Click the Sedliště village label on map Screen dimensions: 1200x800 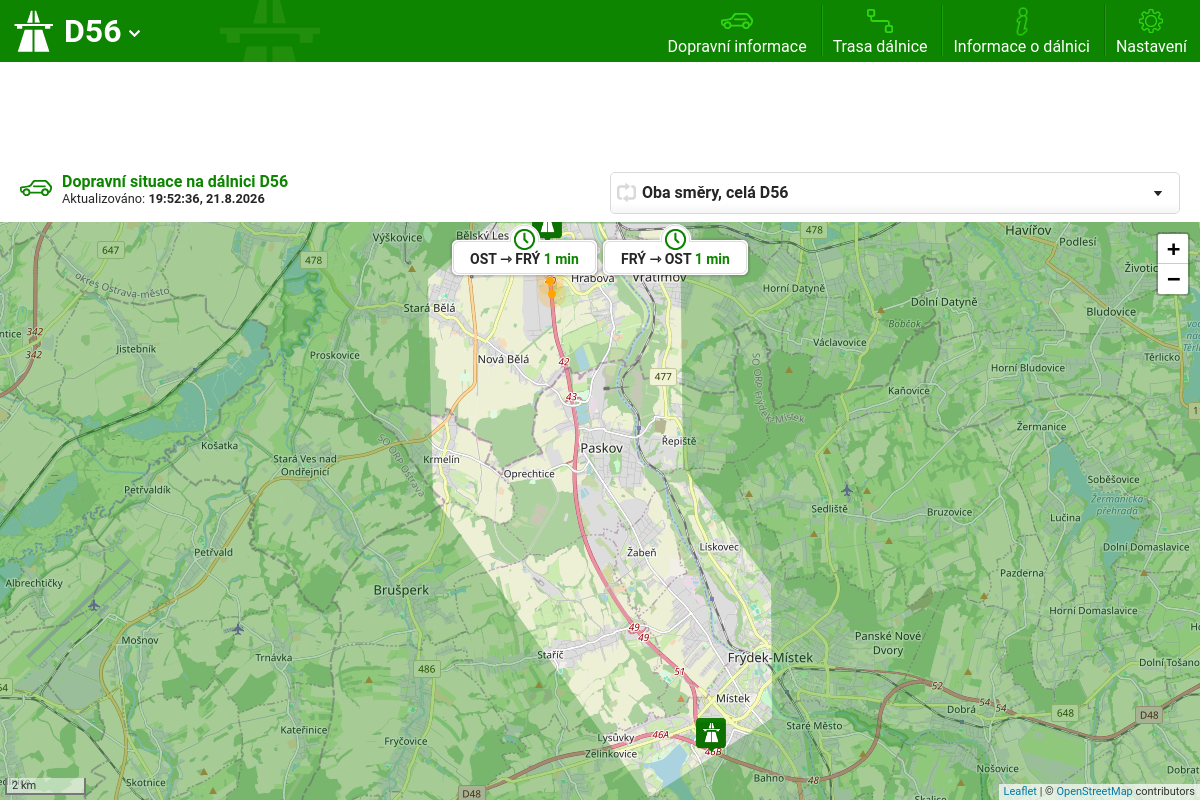(830, 509)
